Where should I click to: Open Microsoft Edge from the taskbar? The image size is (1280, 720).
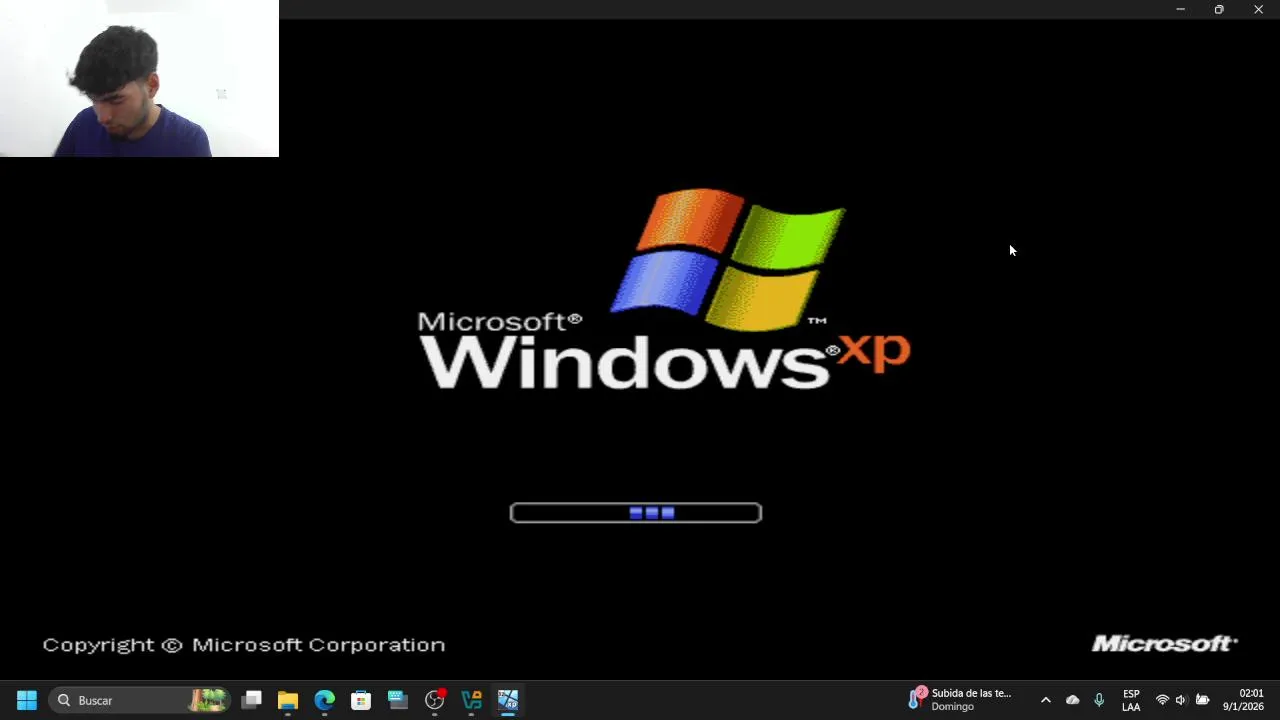pos(325,700)
